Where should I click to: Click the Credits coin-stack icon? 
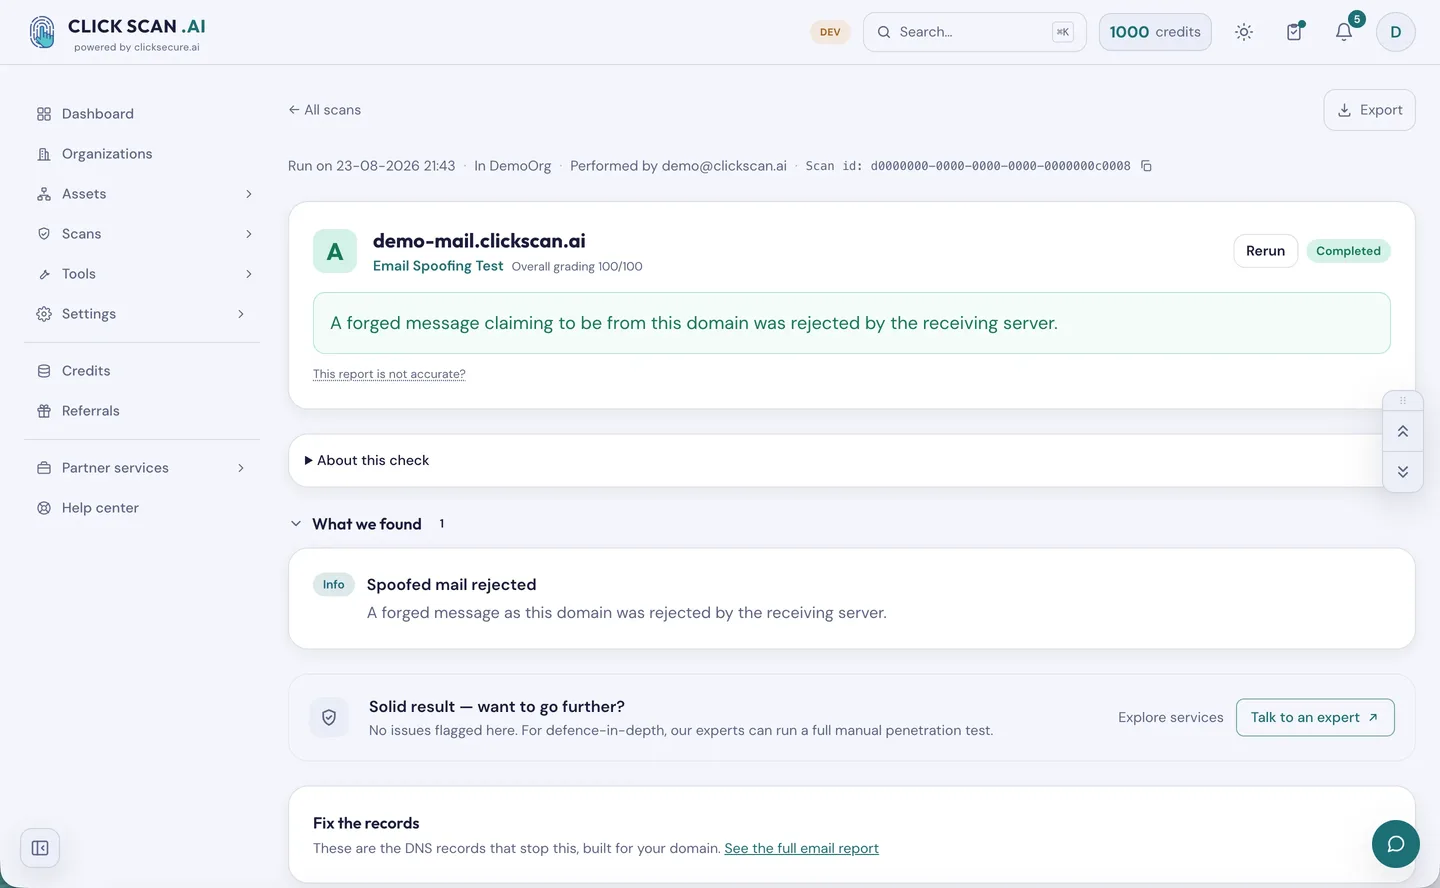coord(44,371)
